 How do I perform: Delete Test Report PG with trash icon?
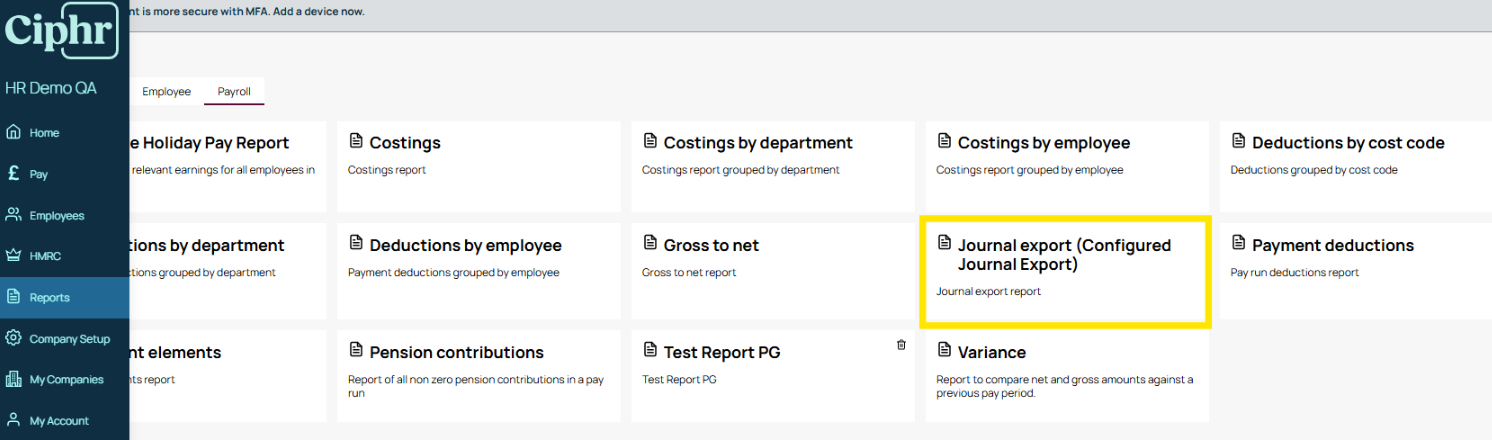click(x=901, y=344)
